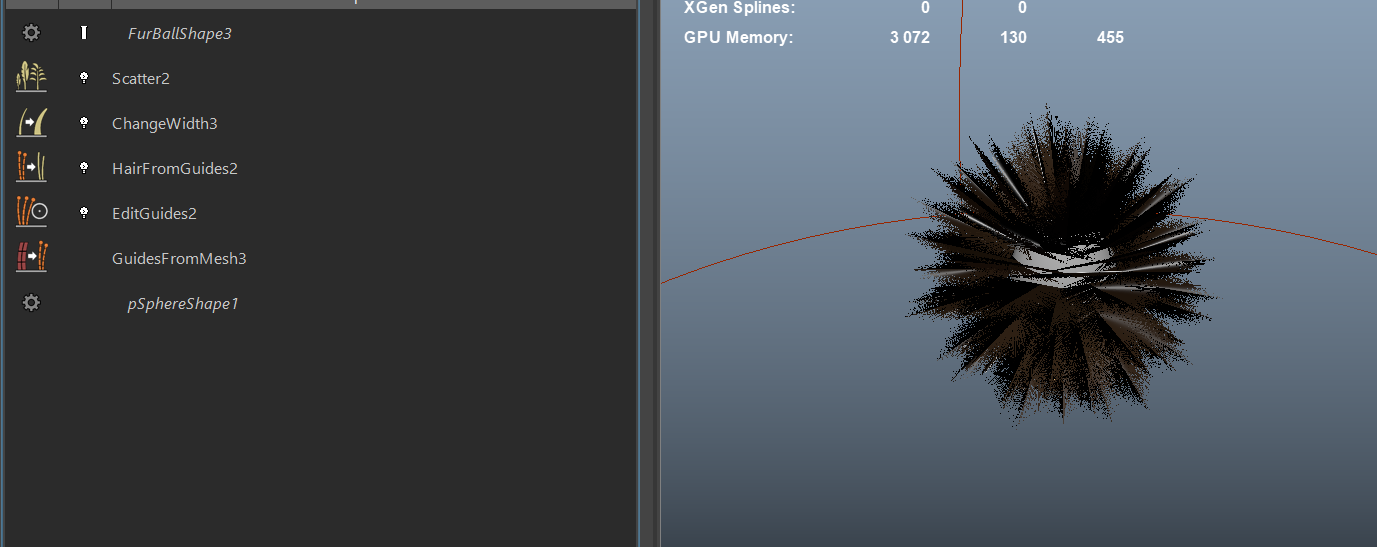The image size is (1377, 547).
Task: Click the GuidesFromMesh3 node icon
Action: tap(31, 258)
